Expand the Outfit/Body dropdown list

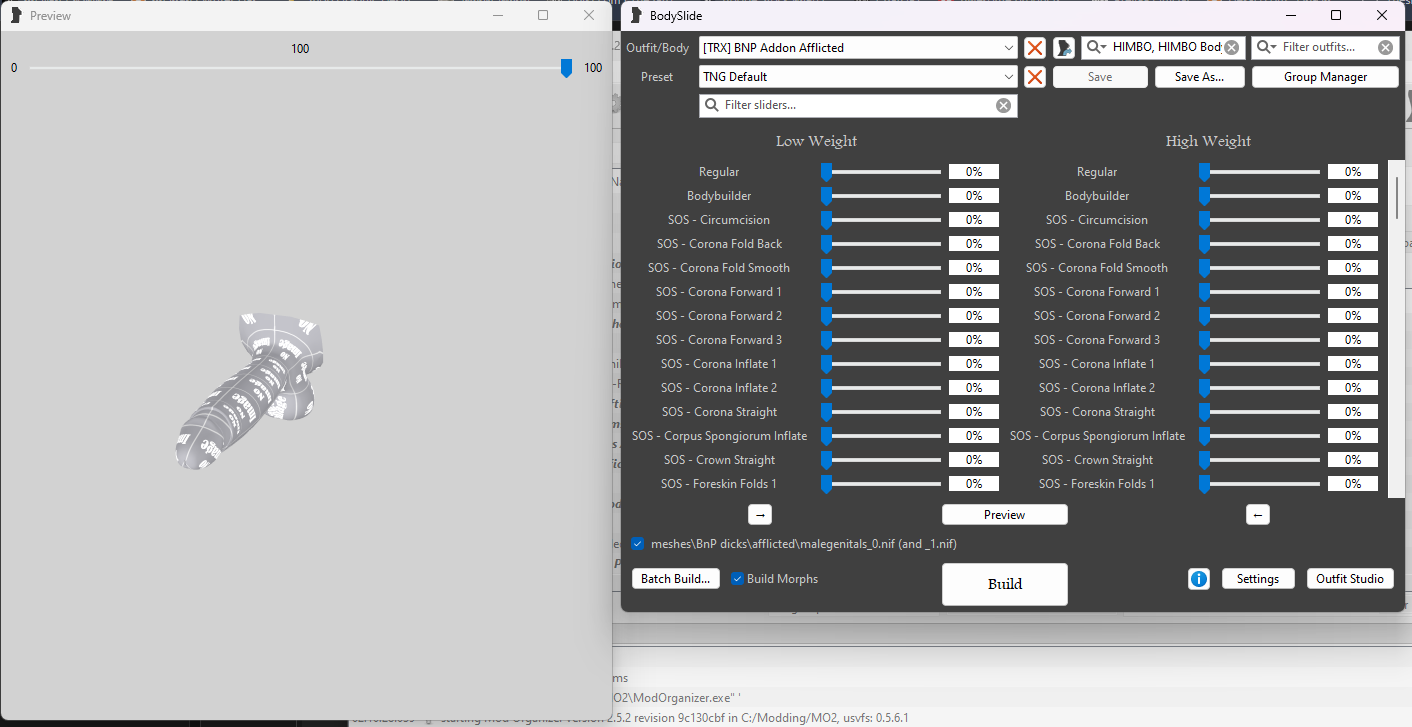pyautogui.click(x=1008, y=48)
